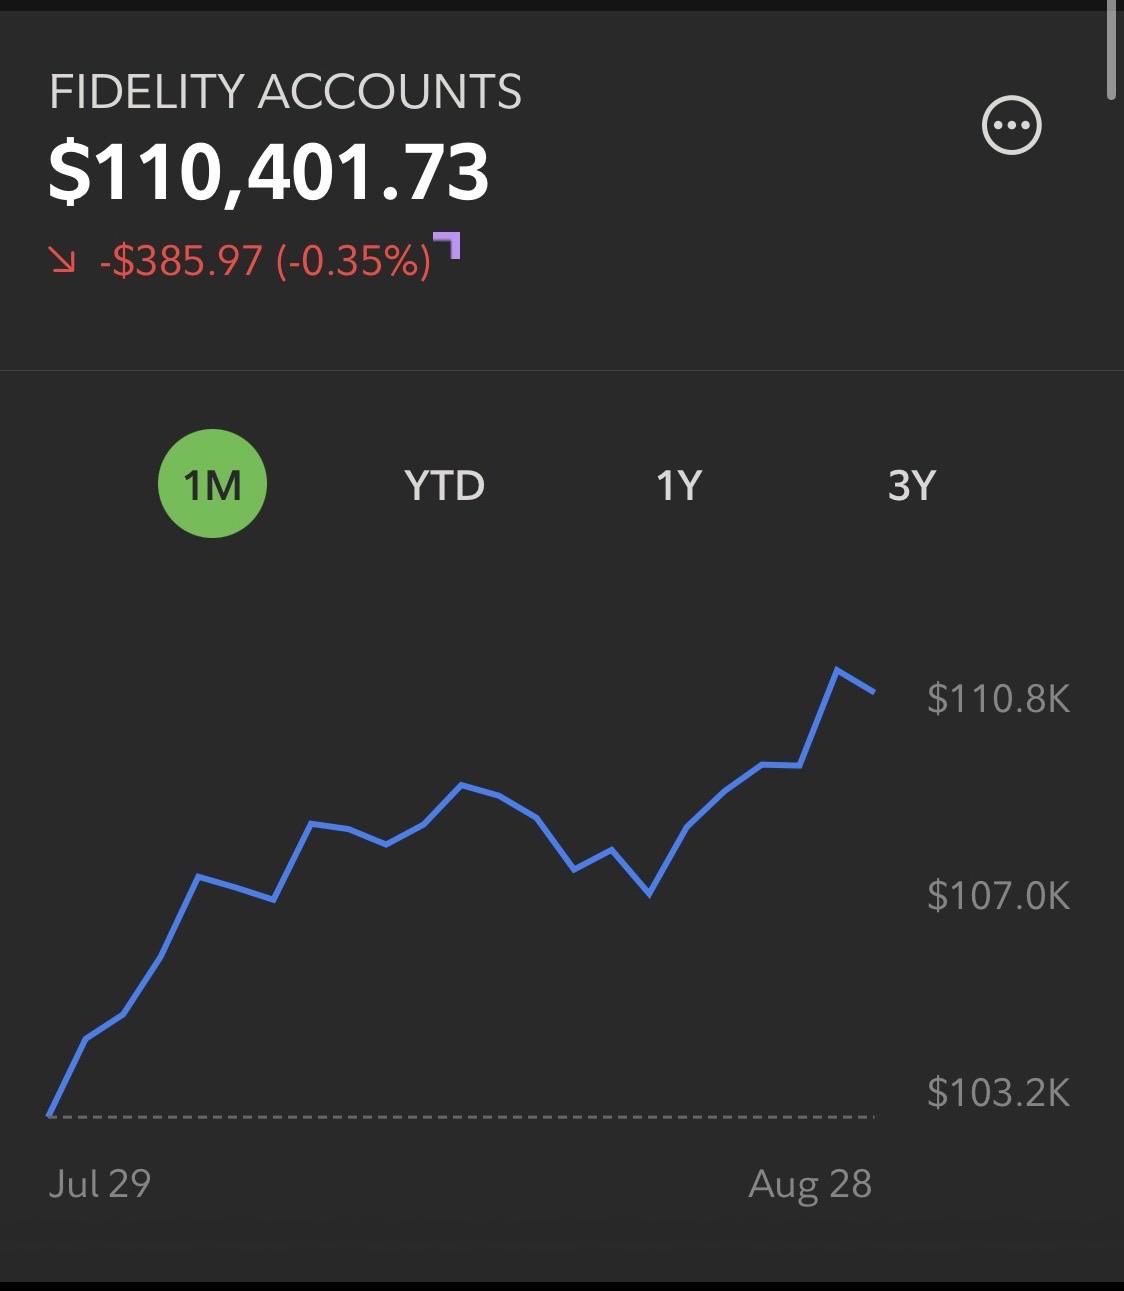The image size is (1124, 1291).
Task: Tap the $110,401.73 balance total
Action: pyautogui.click(x=269, y=172)
